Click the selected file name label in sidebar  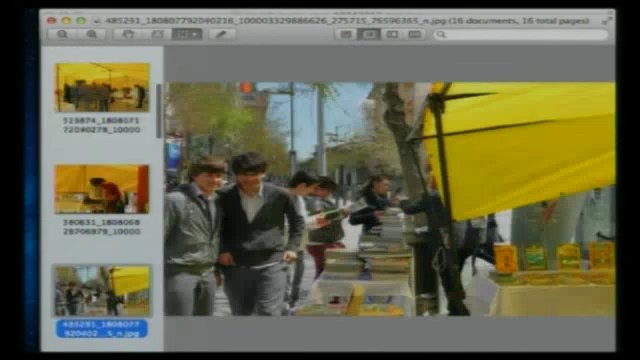pos(102,329)
